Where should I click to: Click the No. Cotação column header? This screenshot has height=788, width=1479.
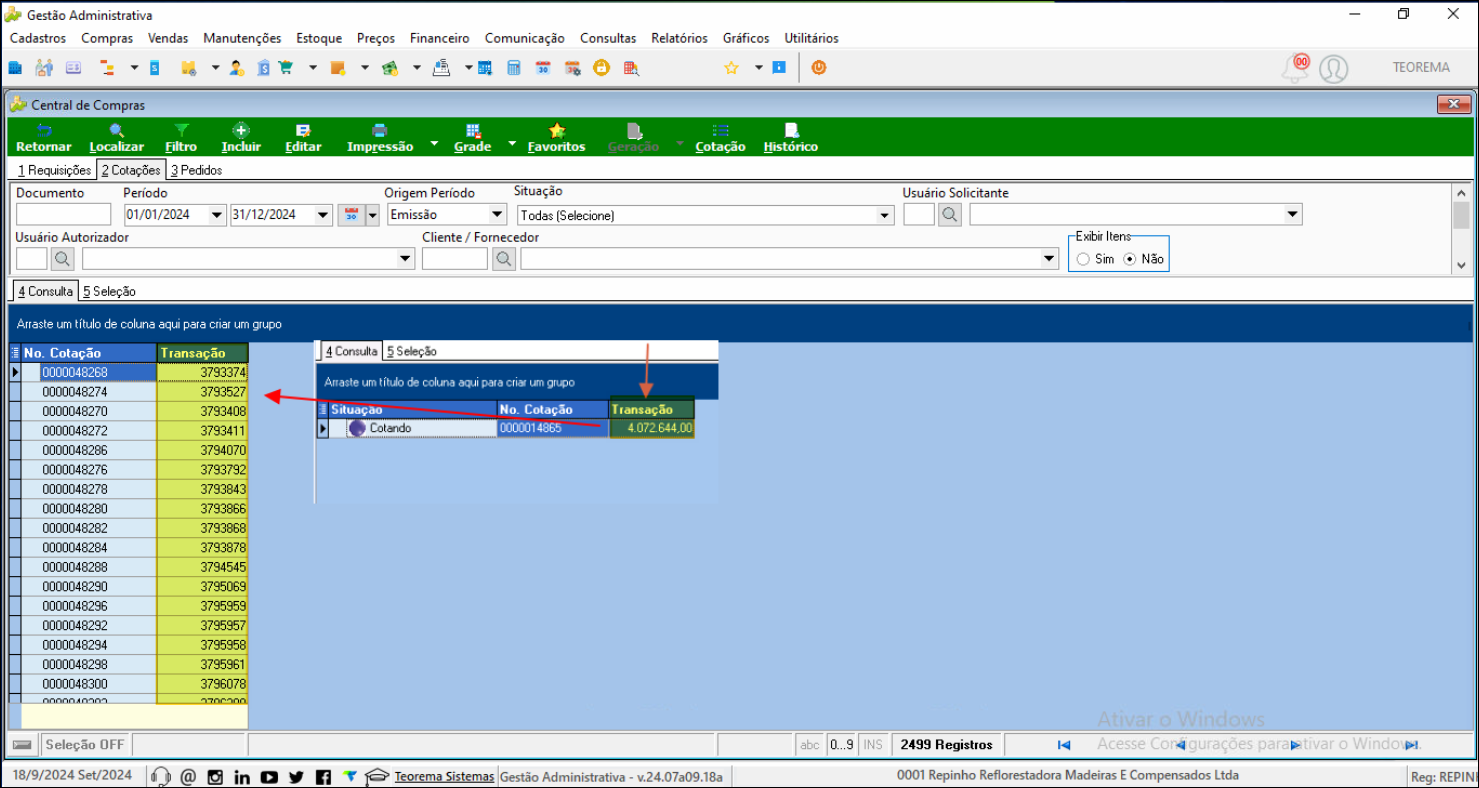pyautogui.click(x=89, y=353)
